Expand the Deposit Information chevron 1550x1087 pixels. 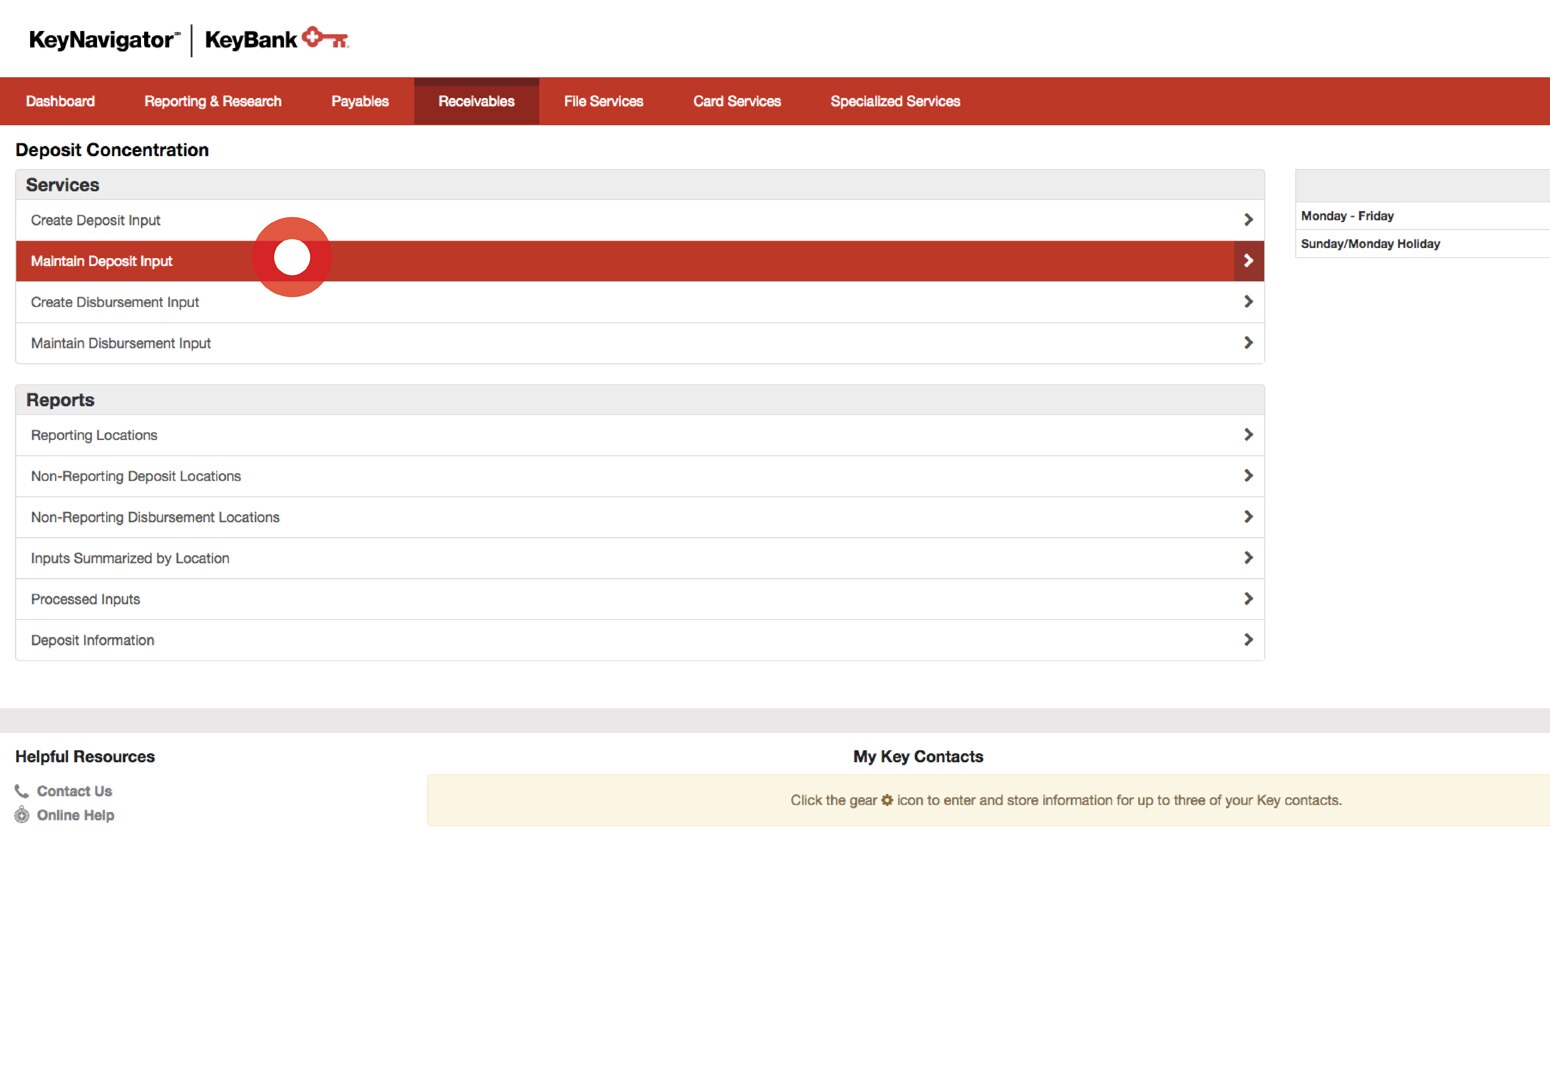(1248, 639)
